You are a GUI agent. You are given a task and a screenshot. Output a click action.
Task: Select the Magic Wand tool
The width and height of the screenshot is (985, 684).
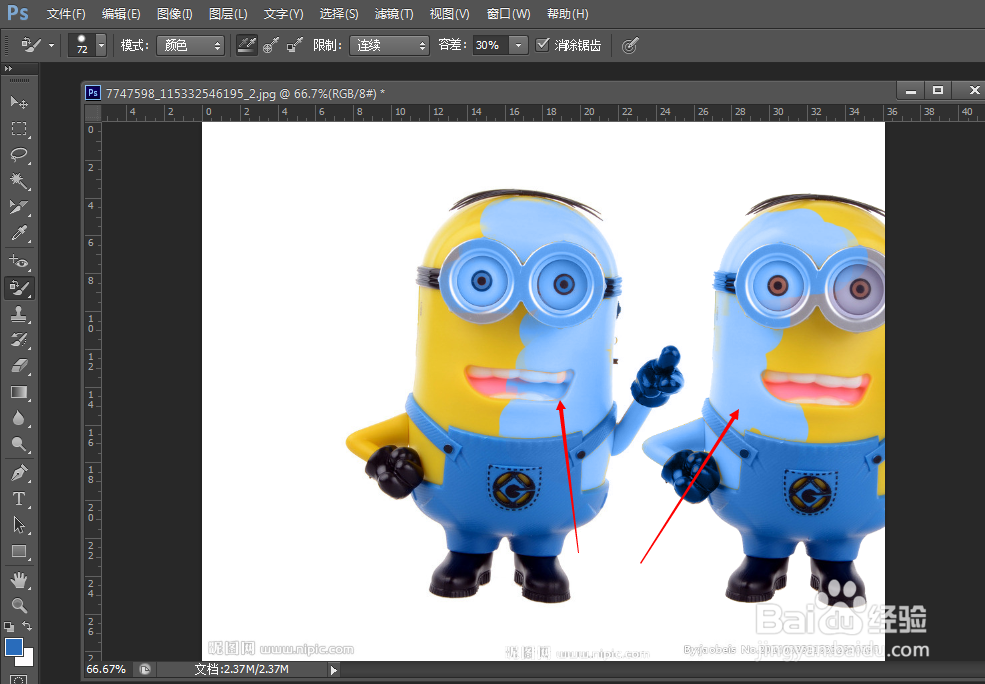(x=19, y=181)
